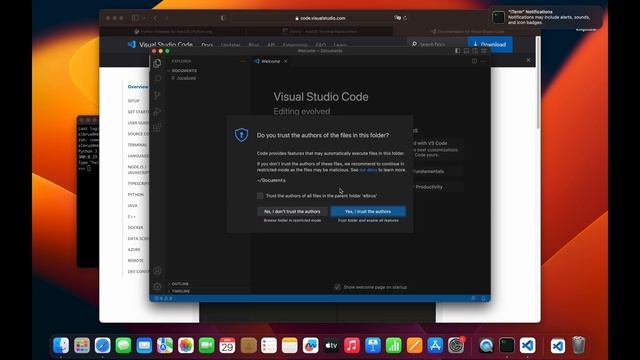Open FaceTime from the Dock
Viewport: 640px width, 360px height.
207,345
